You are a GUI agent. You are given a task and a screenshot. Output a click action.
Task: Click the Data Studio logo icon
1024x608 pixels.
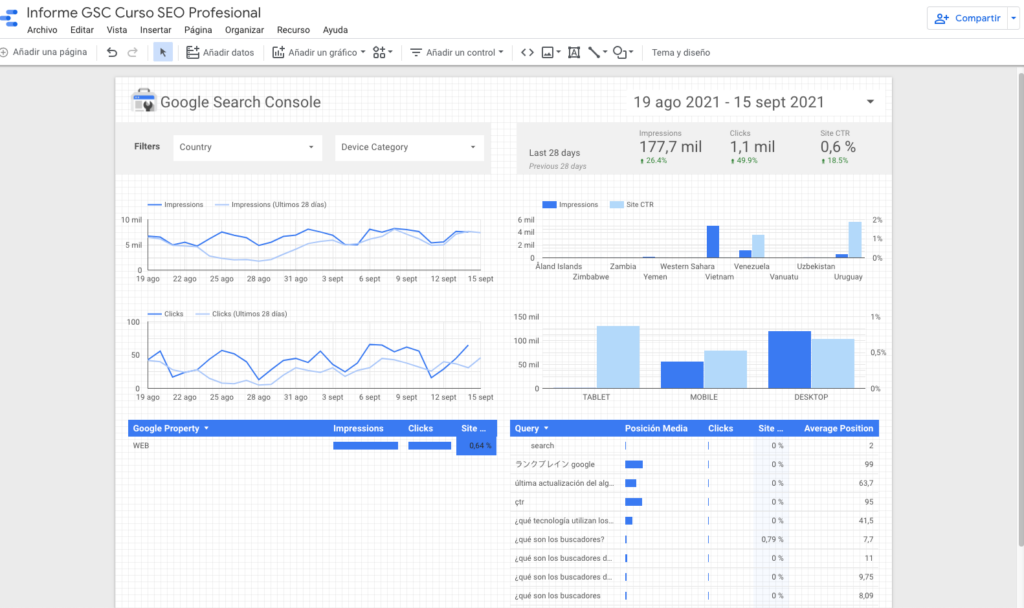(8, 18)
